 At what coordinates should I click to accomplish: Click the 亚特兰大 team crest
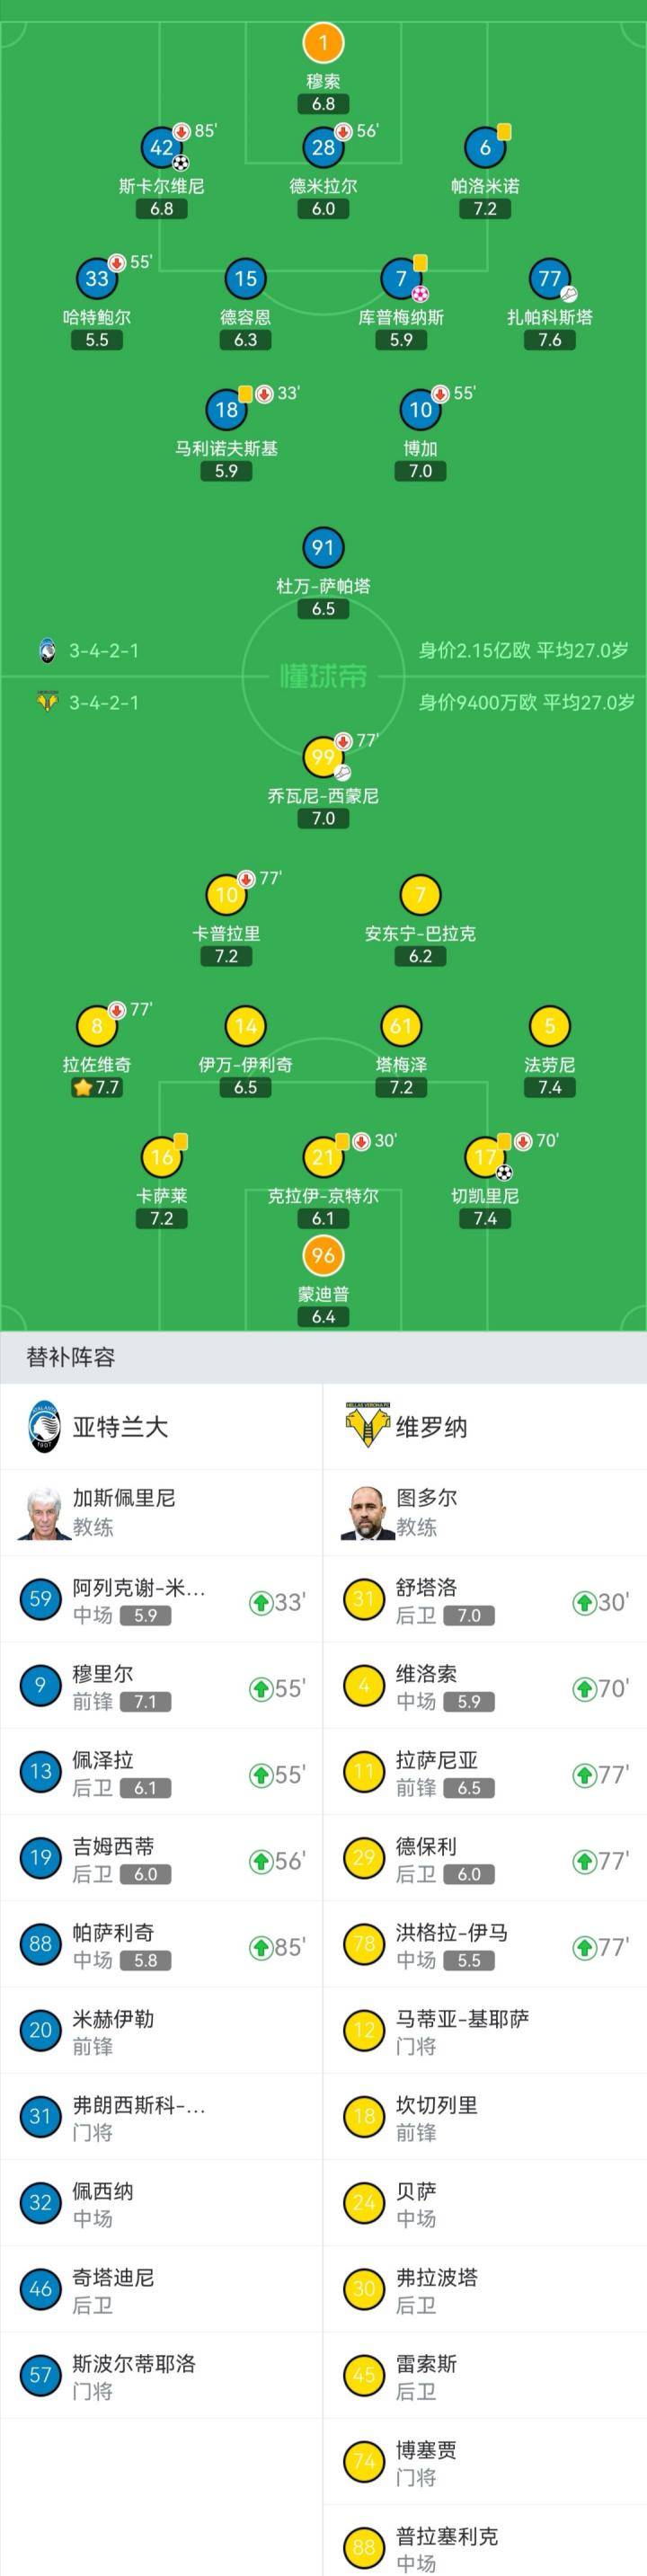click(x=45, y=1427)
